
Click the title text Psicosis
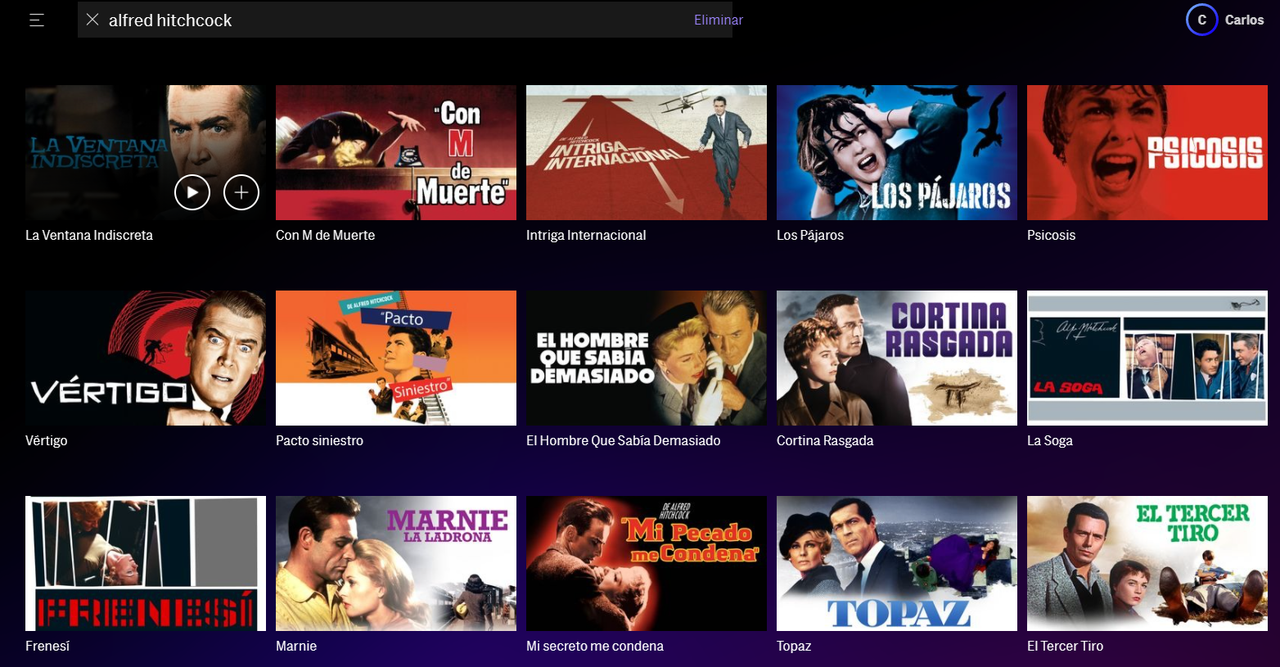1051,235
